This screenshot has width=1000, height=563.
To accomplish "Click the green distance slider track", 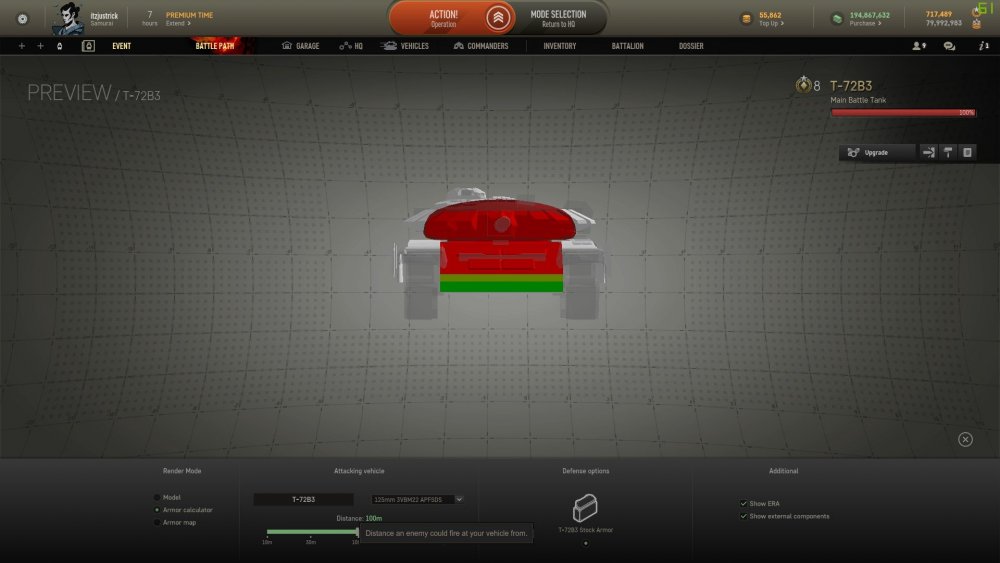I will coord(312,532).
